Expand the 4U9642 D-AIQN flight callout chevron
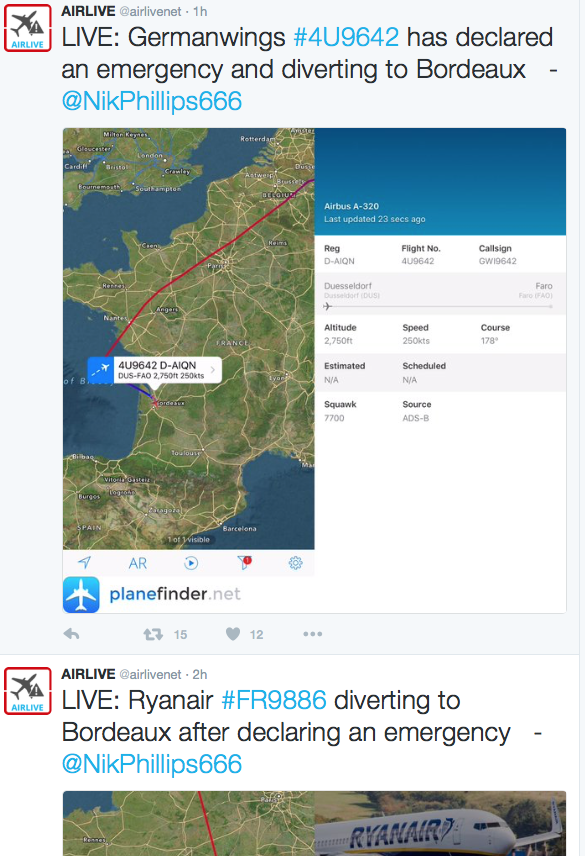 click(x=213, y=370)
